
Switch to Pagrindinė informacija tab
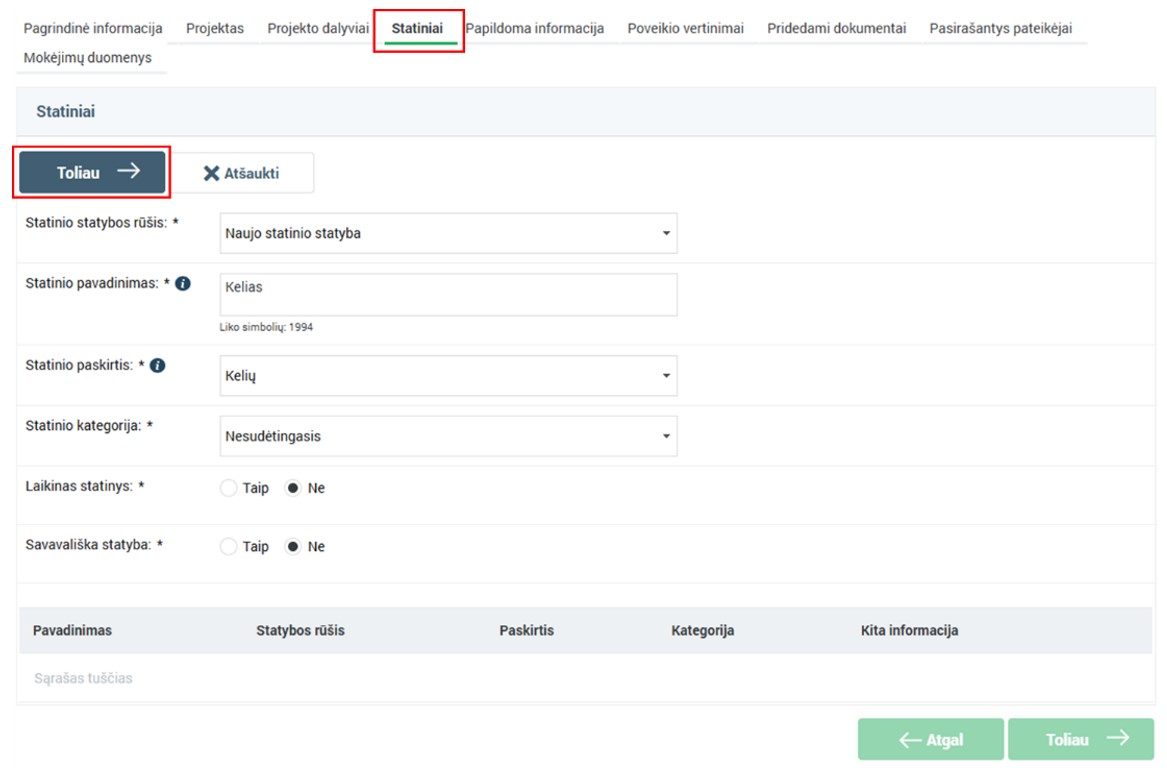(x=93, y=28)
